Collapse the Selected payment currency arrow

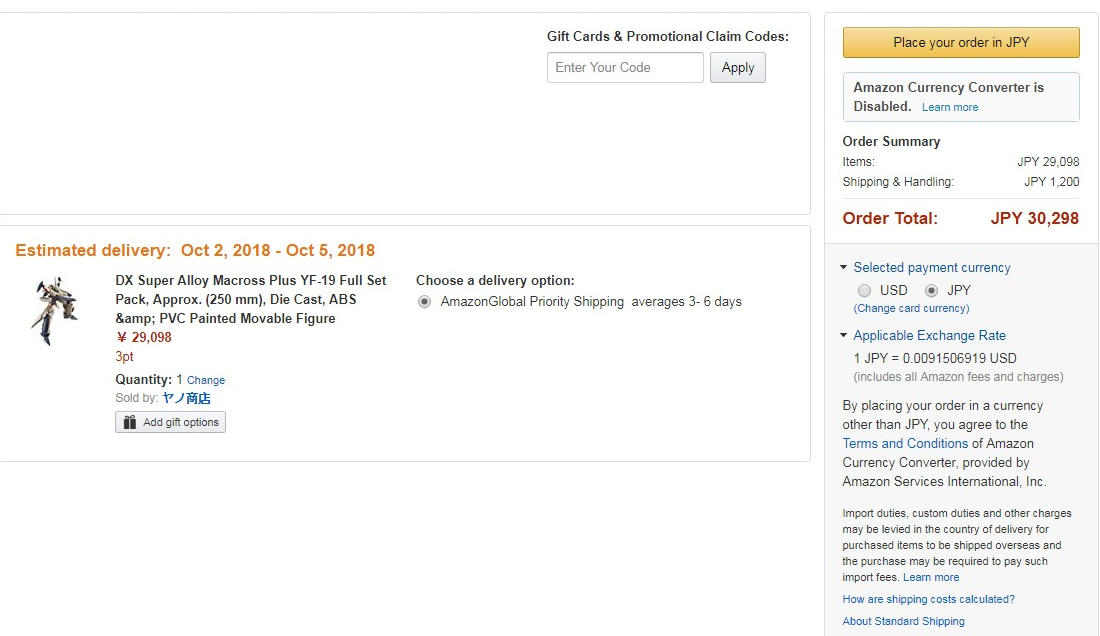pos(843,267)
